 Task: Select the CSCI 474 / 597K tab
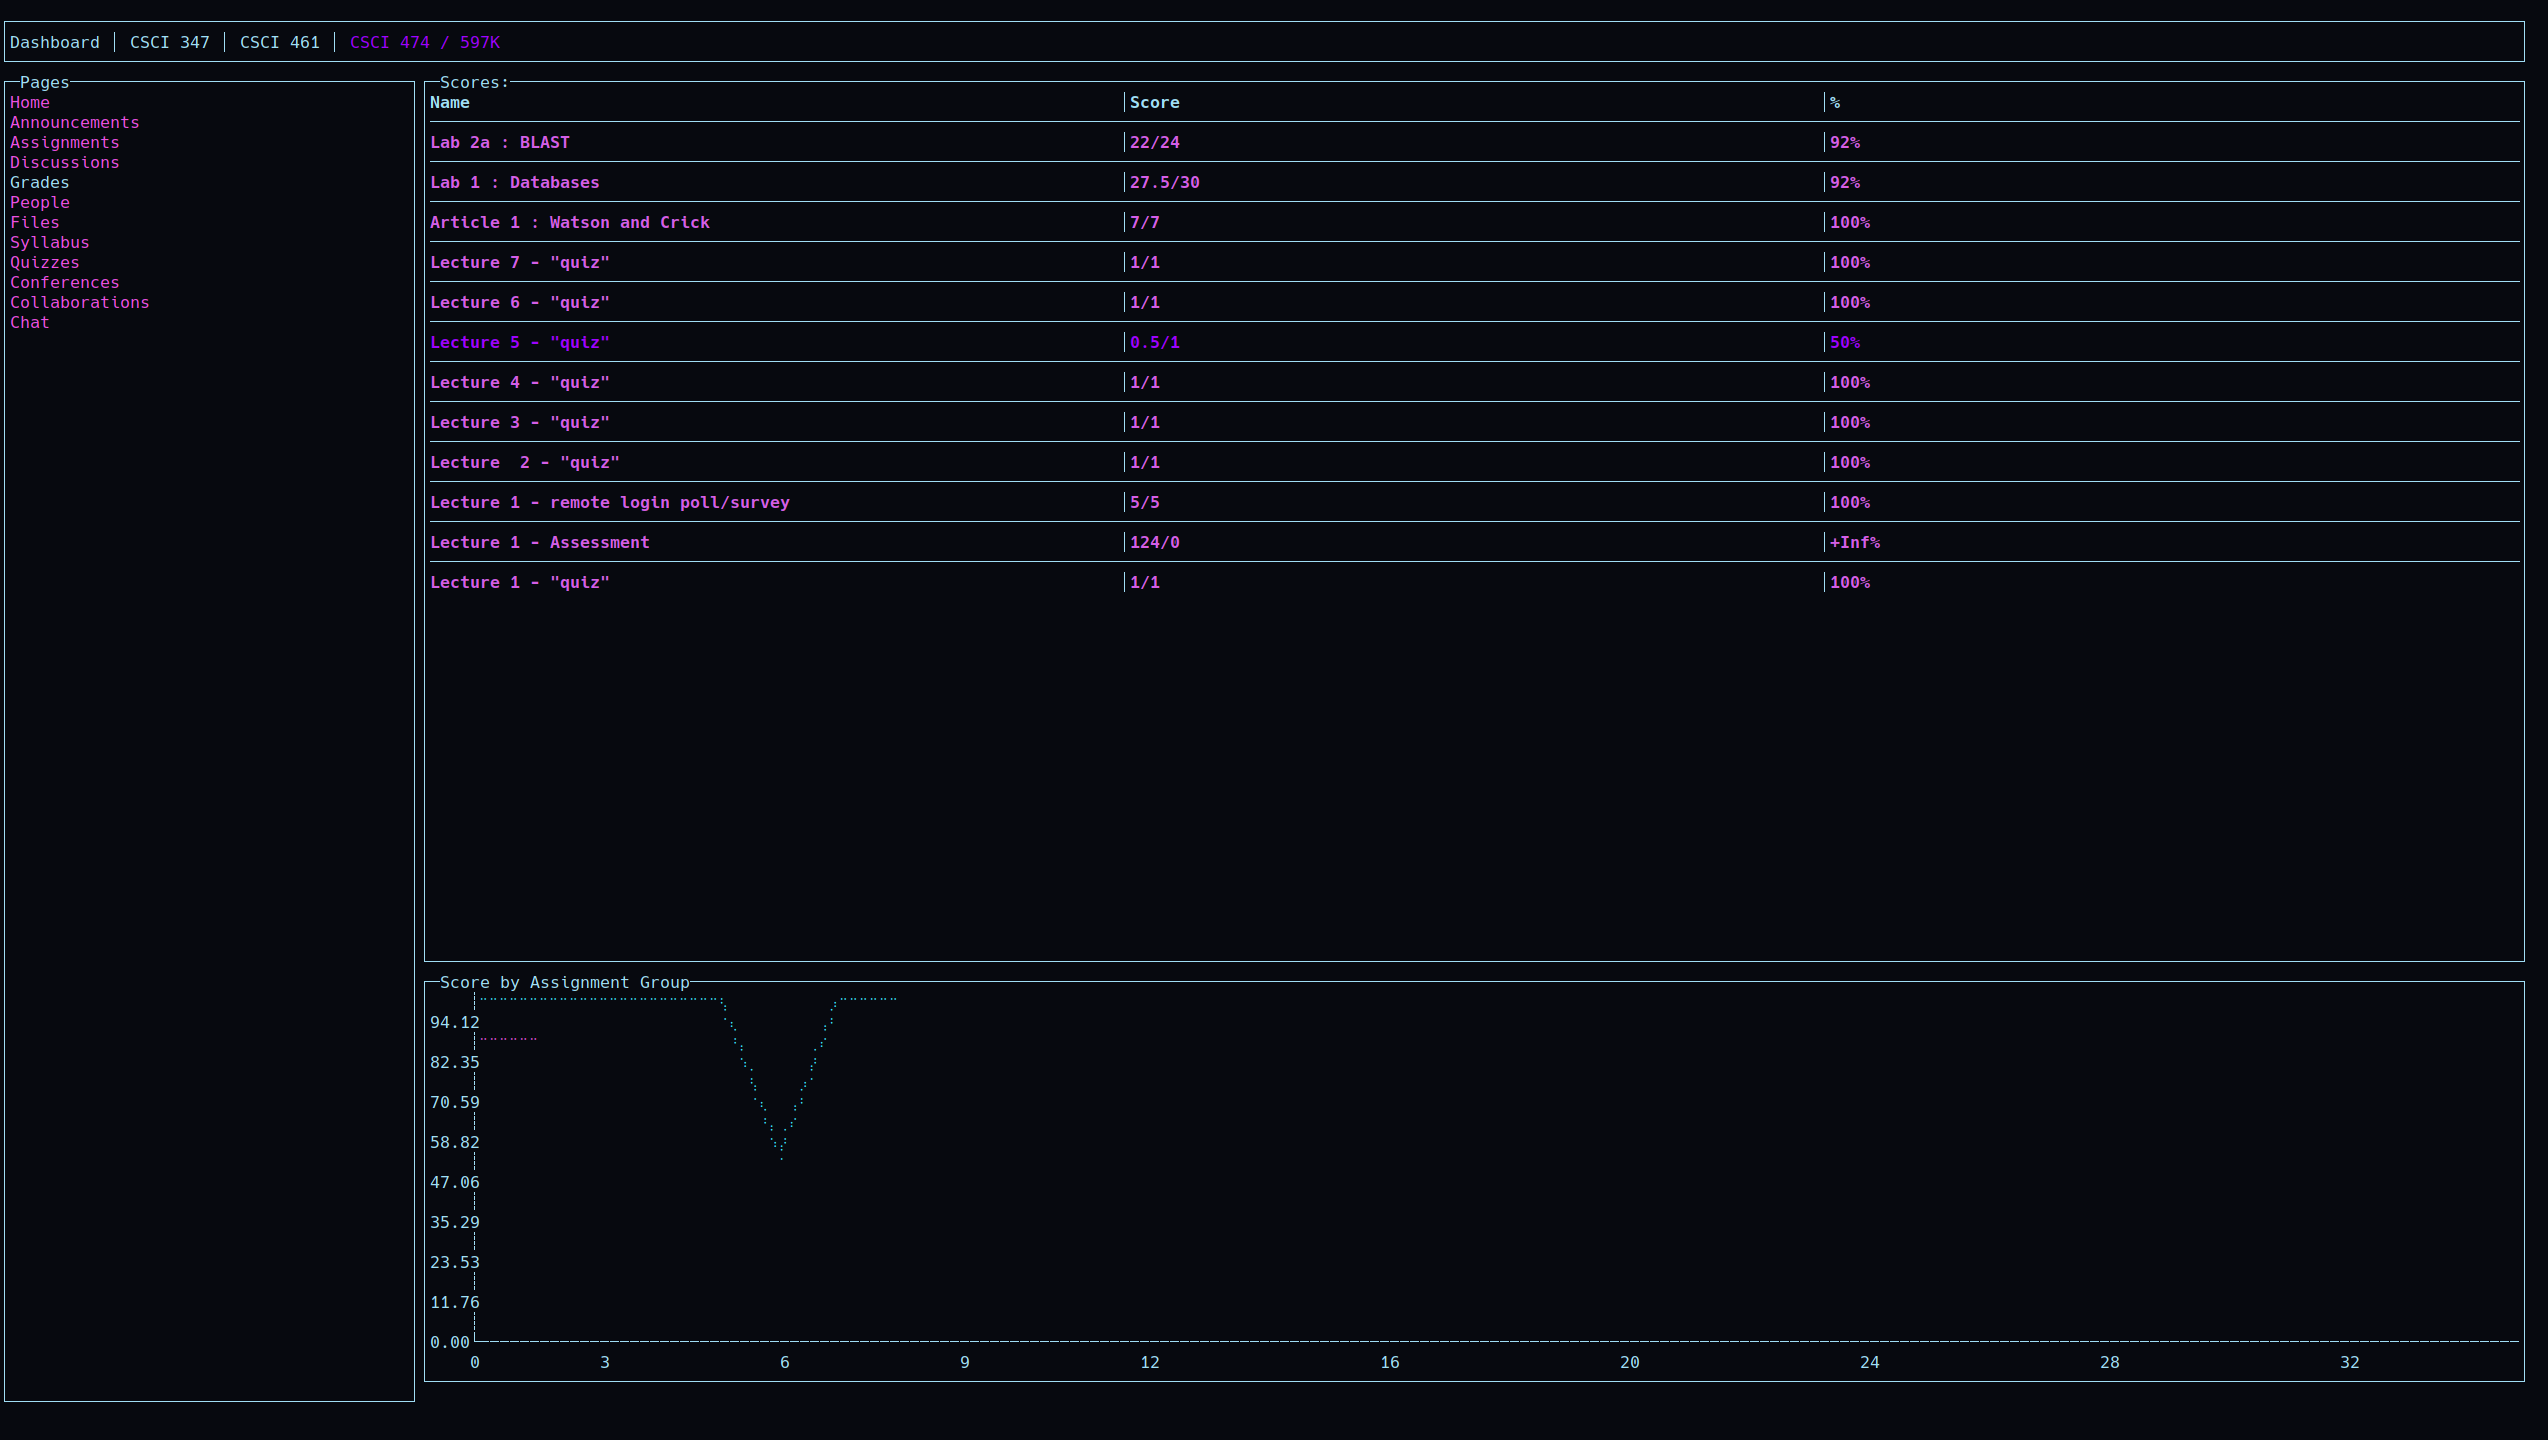pyautogui.click(x=425, y=42)
